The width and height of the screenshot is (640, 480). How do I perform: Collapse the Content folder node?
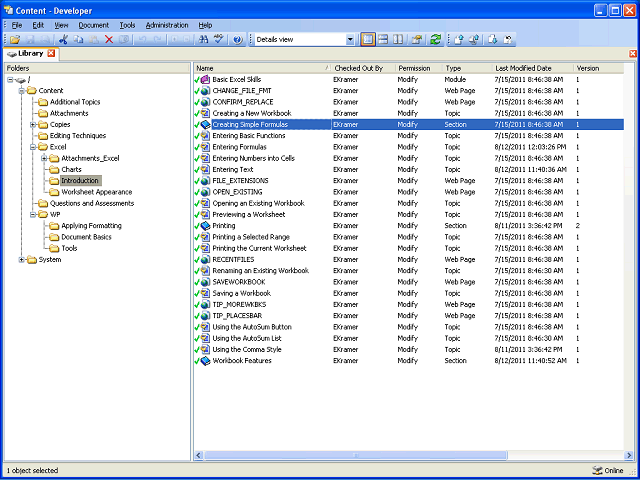coord(22,91)
